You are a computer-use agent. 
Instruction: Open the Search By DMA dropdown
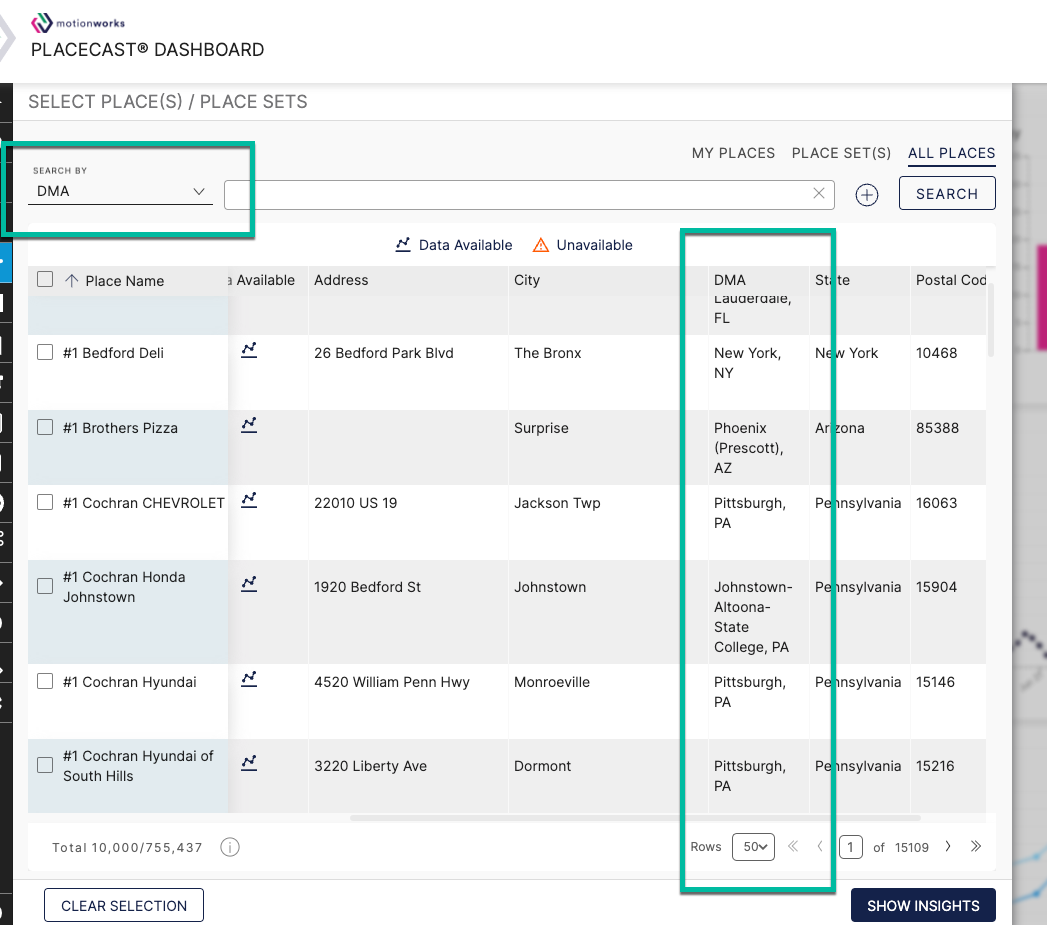(x=120, y=191)
